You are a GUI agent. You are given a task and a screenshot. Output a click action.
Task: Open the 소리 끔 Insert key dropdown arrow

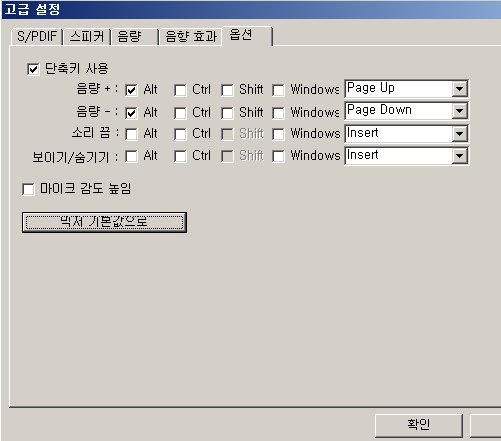coord(459,134)
